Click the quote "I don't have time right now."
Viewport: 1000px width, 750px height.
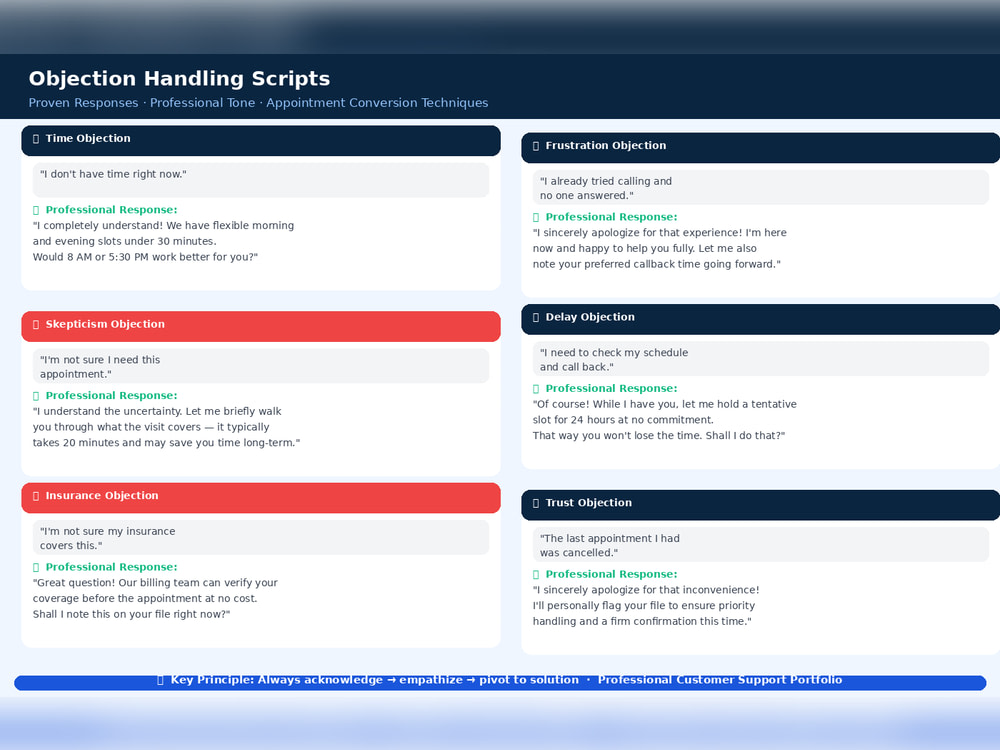click(113, 174)
